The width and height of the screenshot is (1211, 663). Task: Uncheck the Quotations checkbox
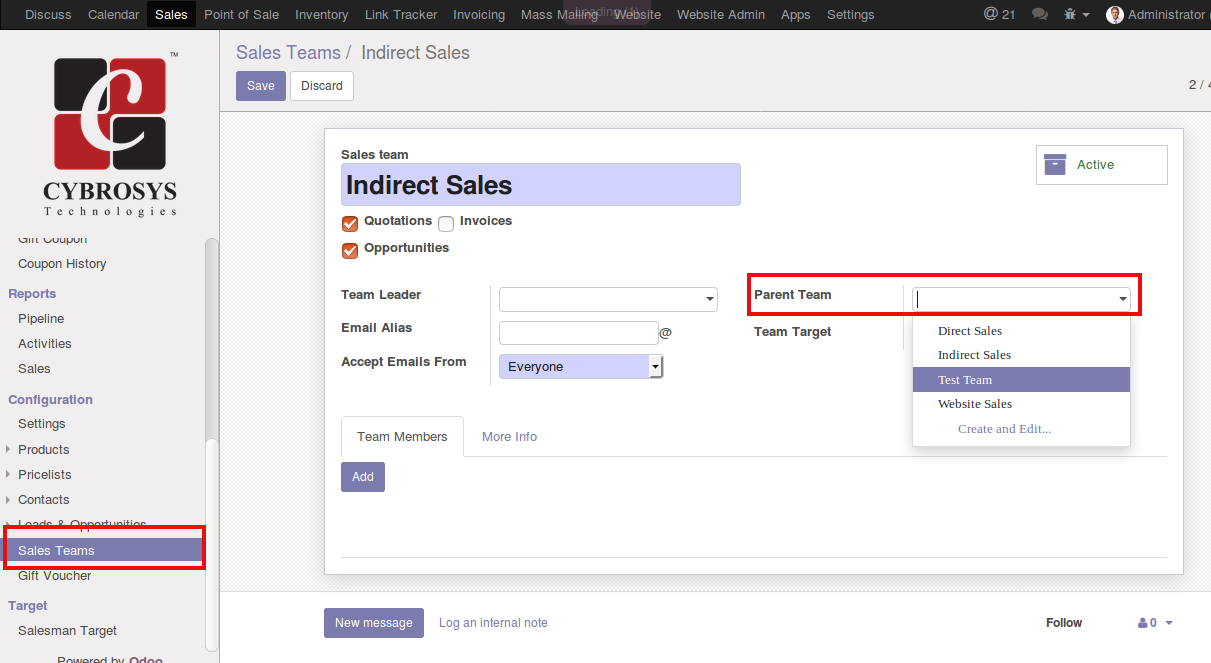click(x=350, y=223)
